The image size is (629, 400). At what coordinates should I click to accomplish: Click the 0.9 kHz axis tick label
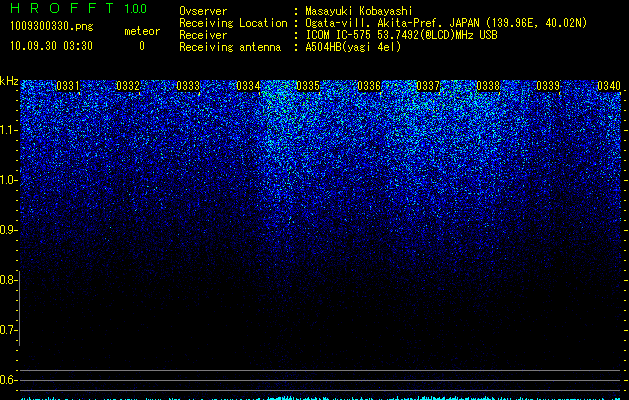[7, 230]
